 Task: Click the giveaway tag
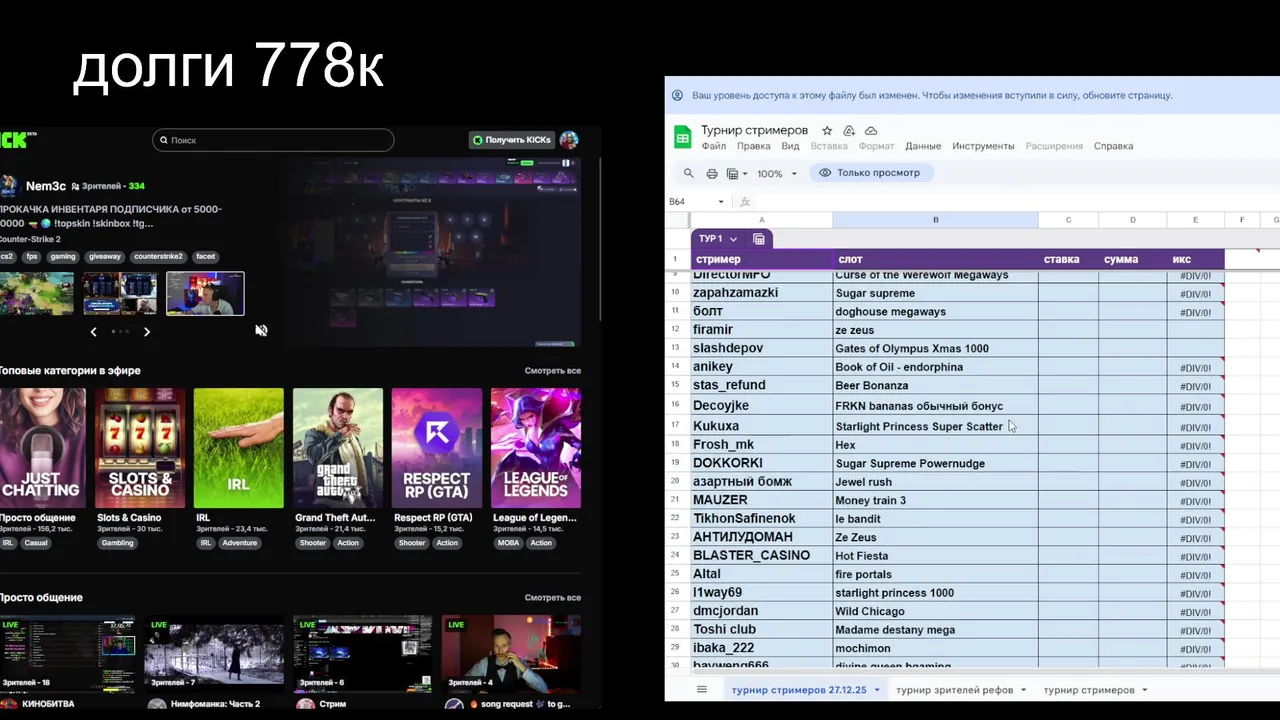pyautogui.click(x=106, y=257)
